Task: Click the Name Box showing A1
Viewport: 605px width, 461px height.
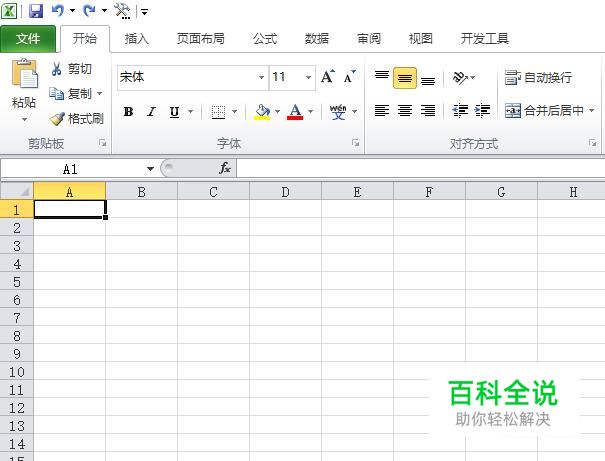Action: [x=71, y=169]
